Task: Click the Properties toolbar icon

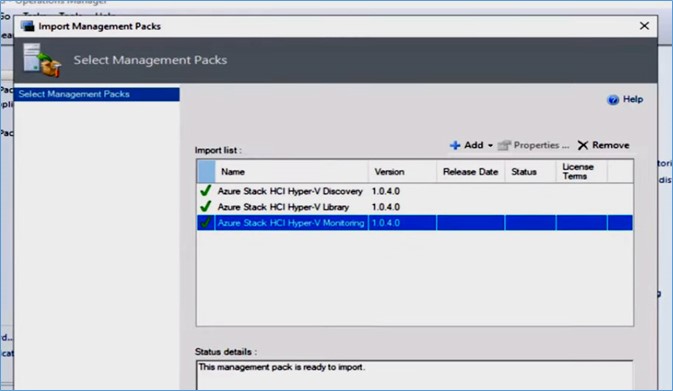Action: 504,145
